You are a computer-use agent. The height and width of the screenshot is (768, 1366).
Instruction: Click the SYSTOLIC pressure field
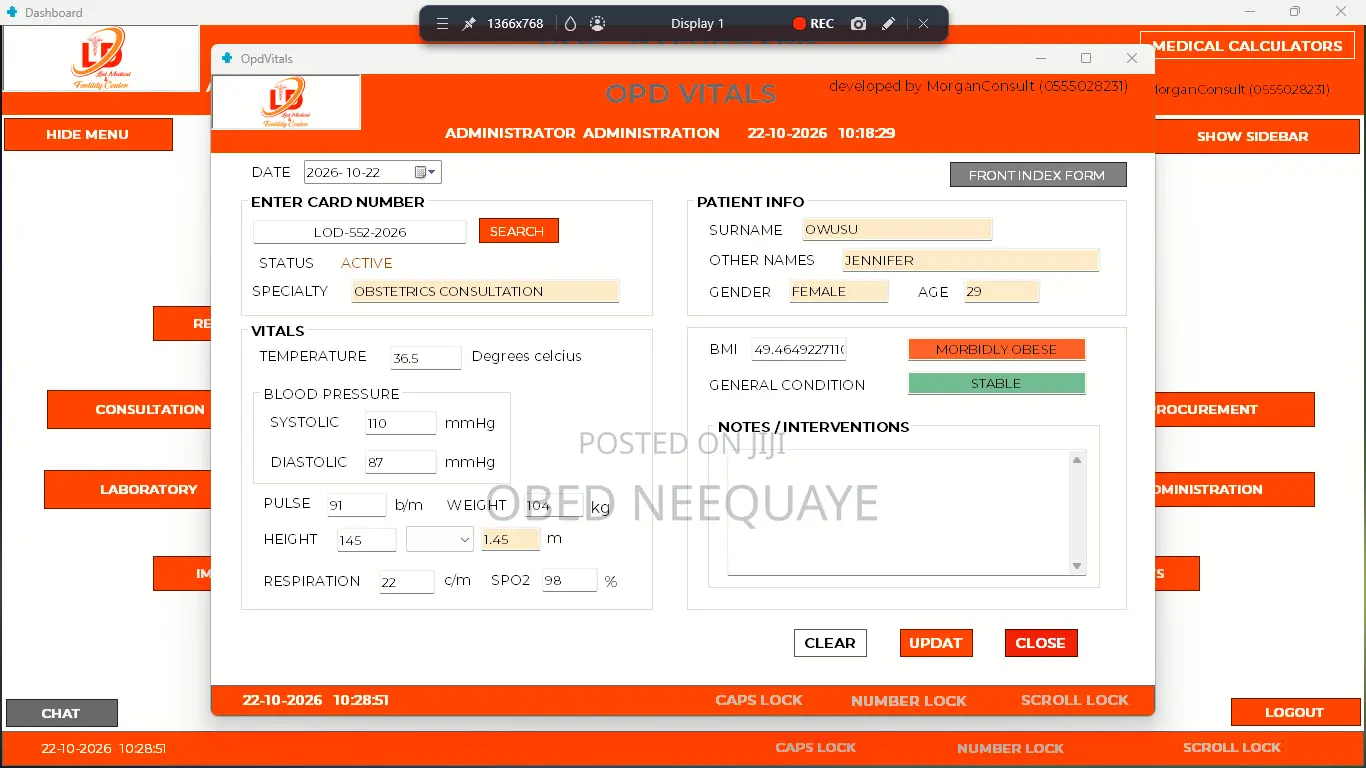[x=401, y=423]
